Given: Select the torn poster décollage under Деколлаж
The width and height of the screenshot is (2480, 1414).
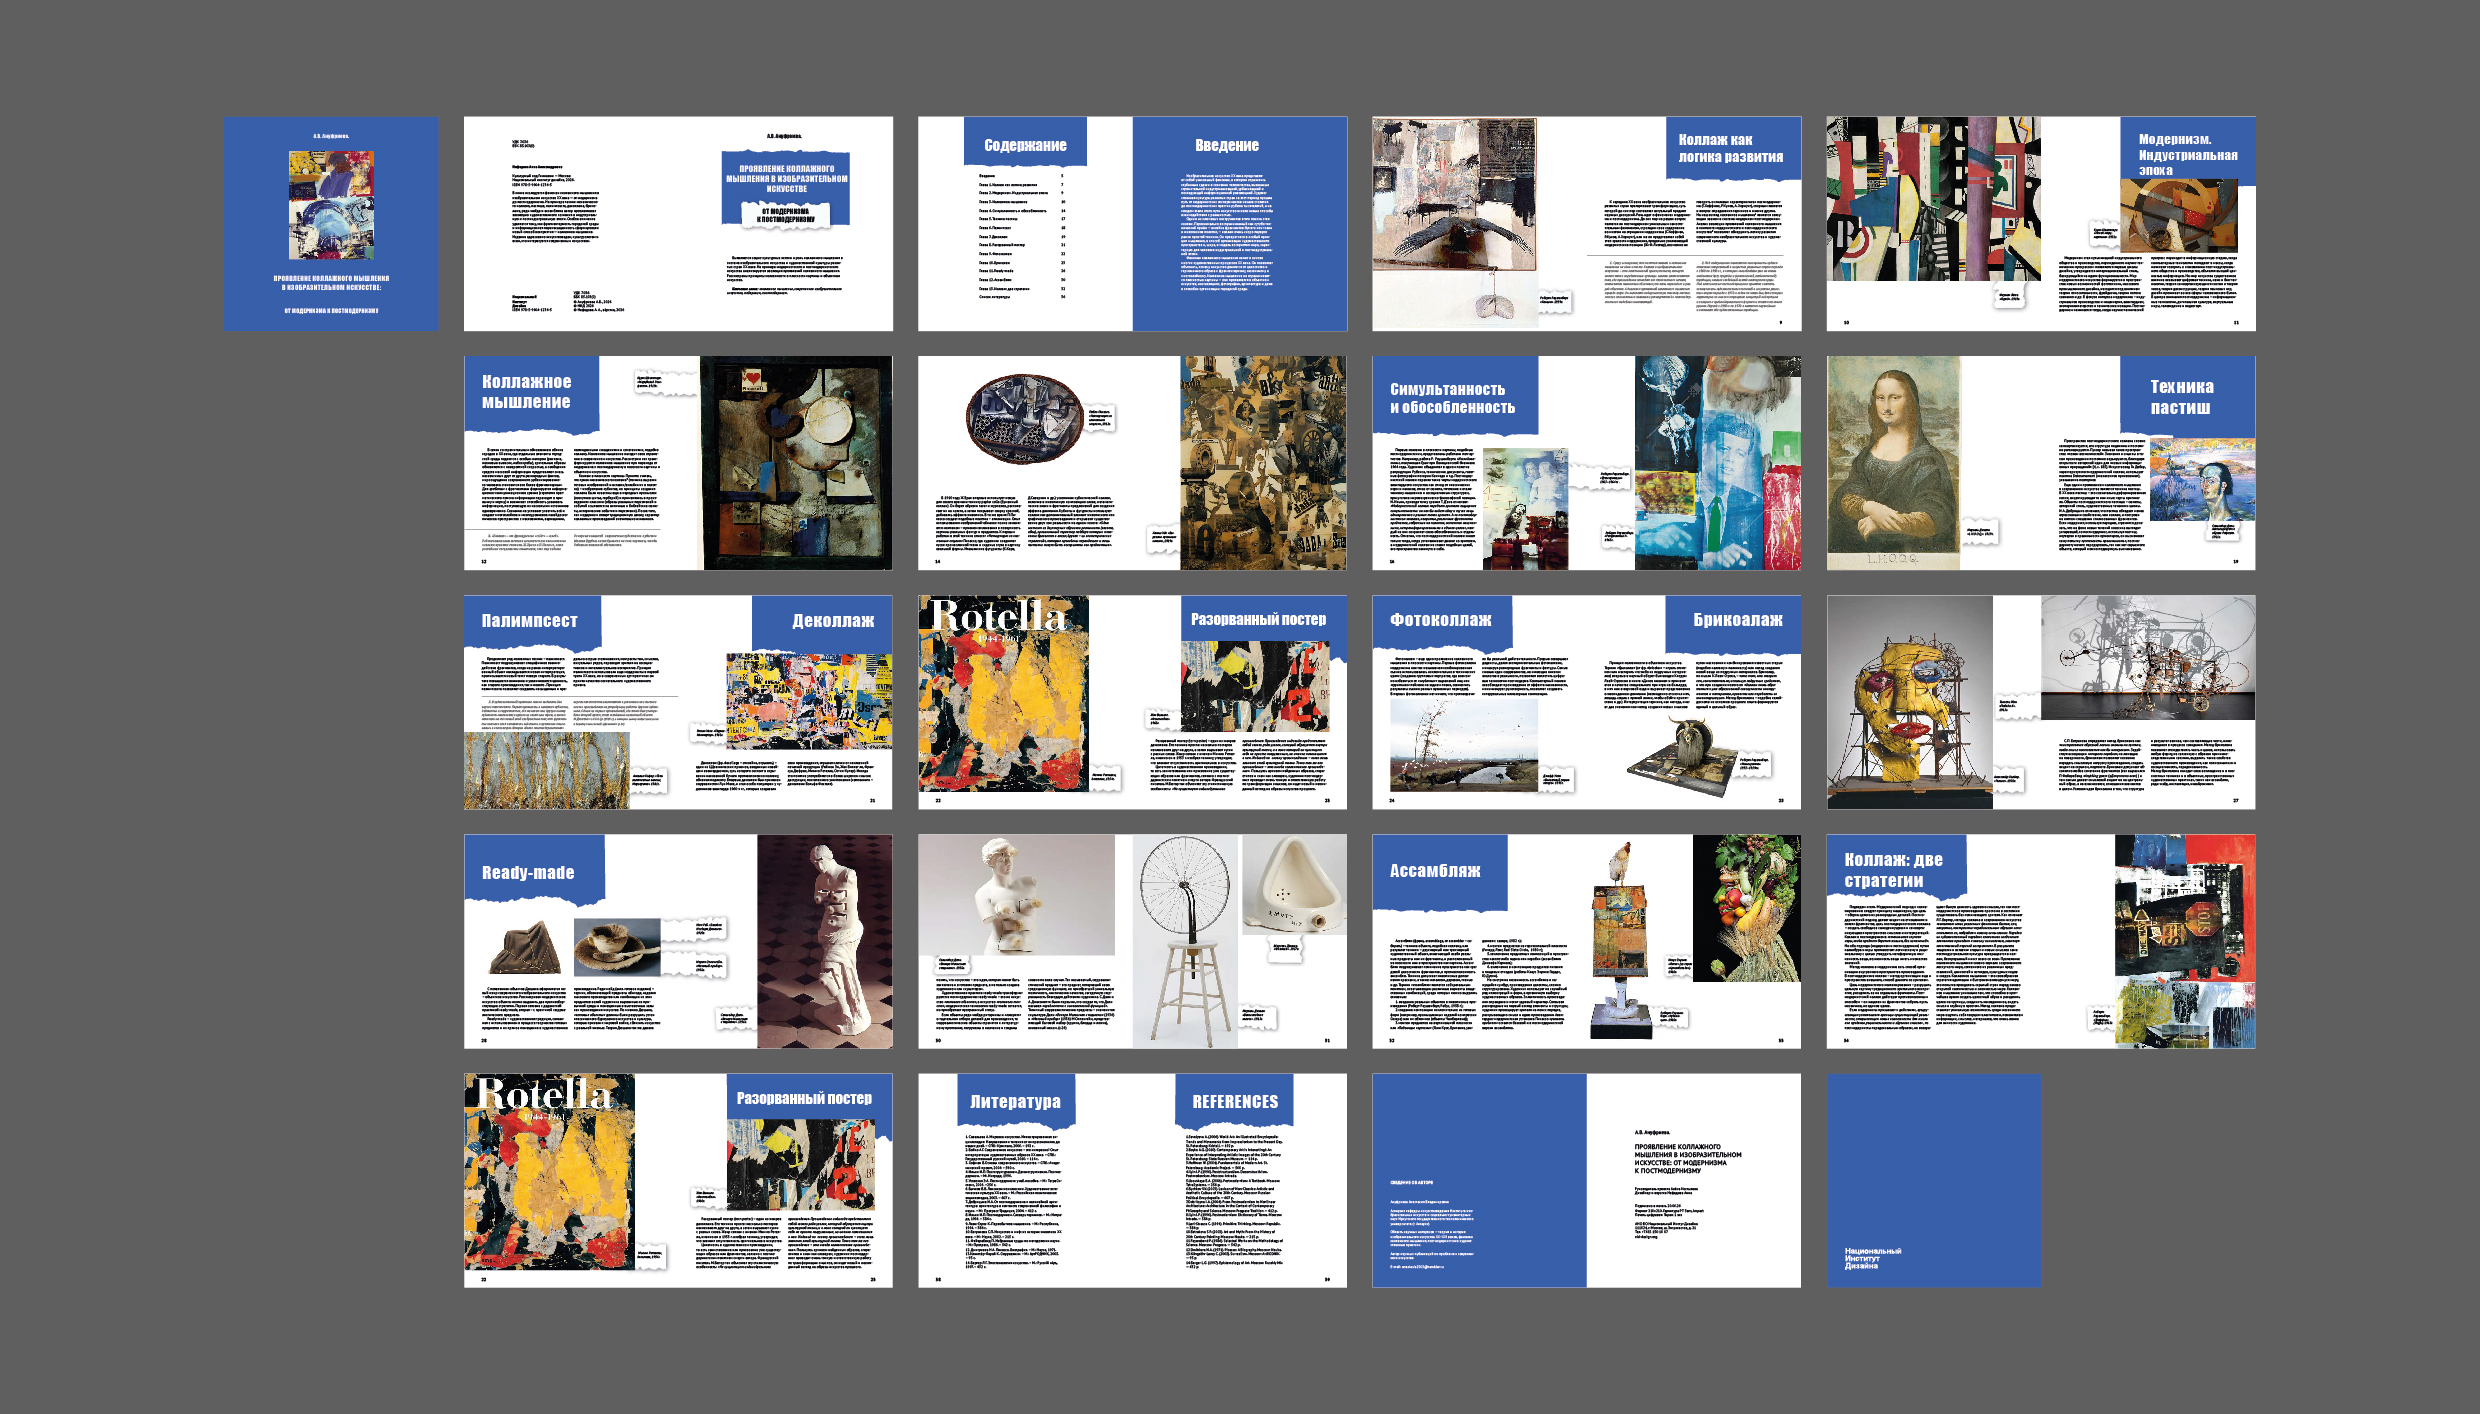Looking at the screenshot, I should (x=808, y=701).
